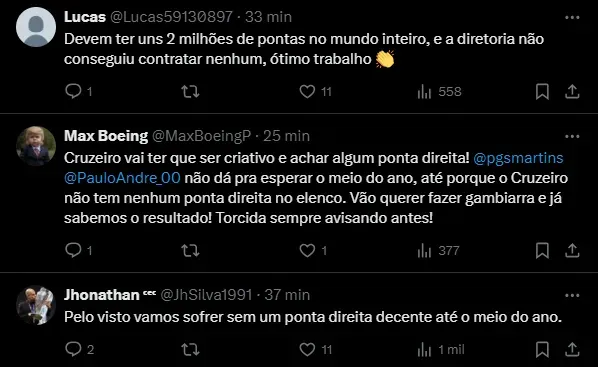Bookmark Lucas's tweet

tap(542, 92)
